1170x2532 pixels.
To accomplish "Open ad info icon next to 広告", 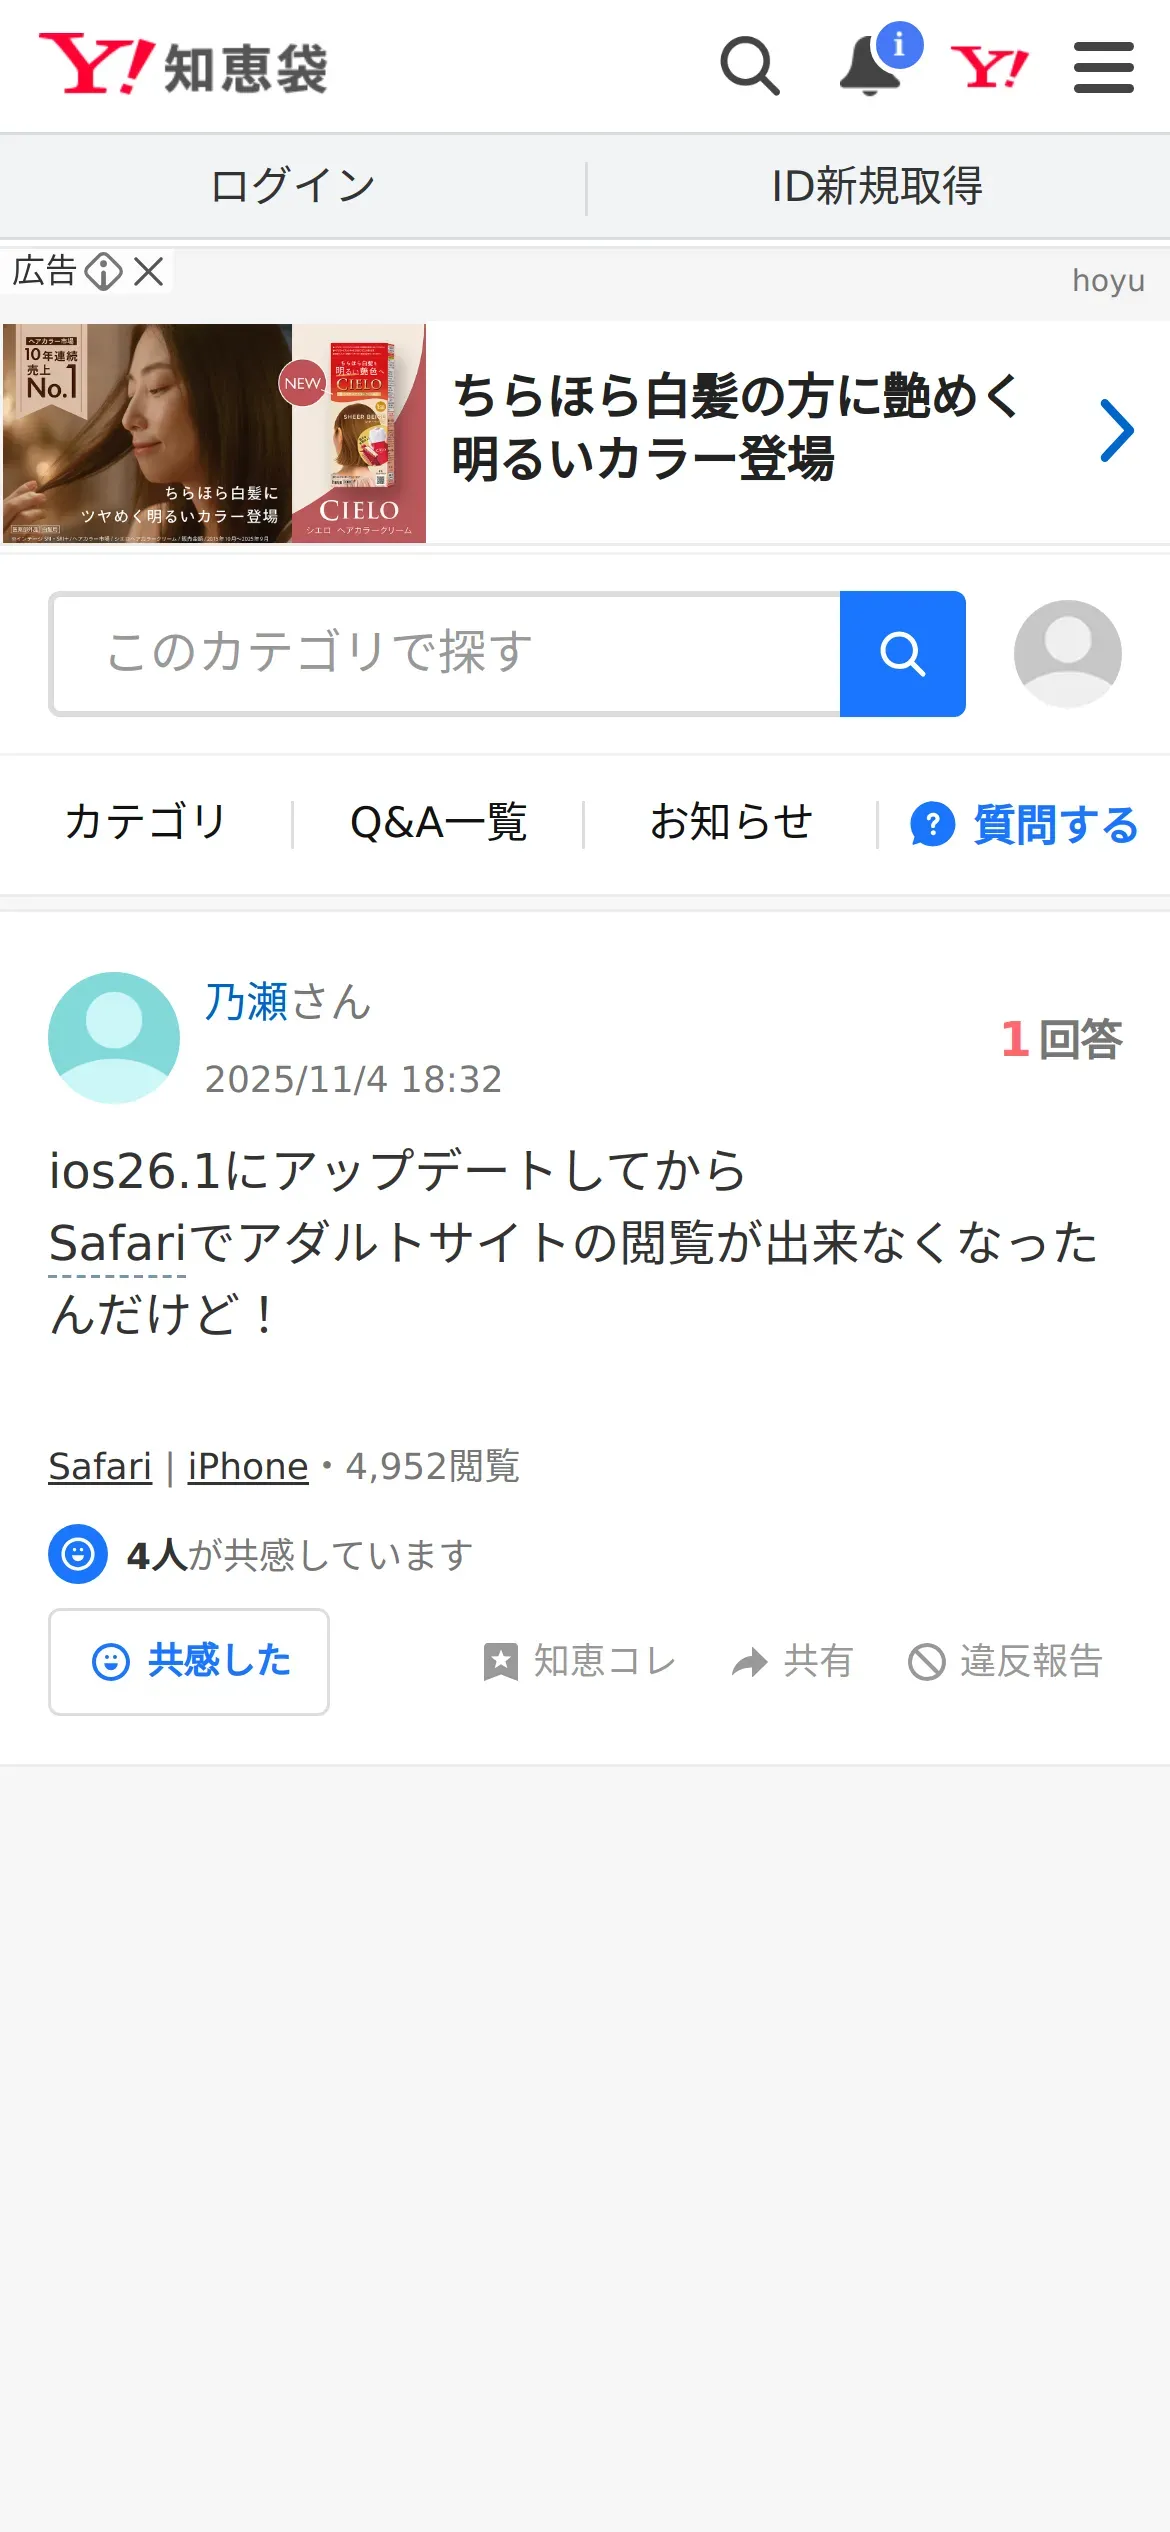I will click(x=103, y=271).
